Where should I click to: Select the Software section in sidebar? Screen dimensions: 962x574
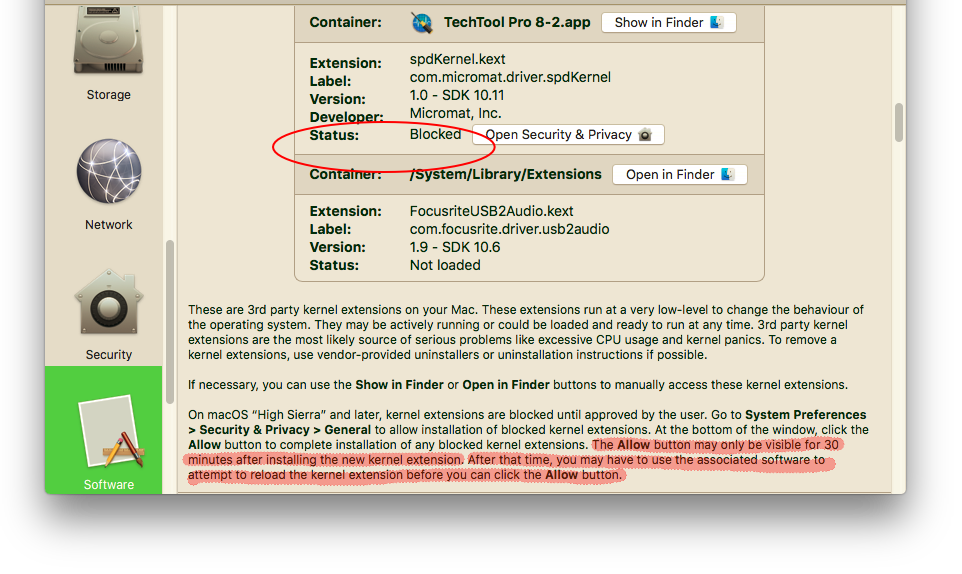click(x=104, y=430)
